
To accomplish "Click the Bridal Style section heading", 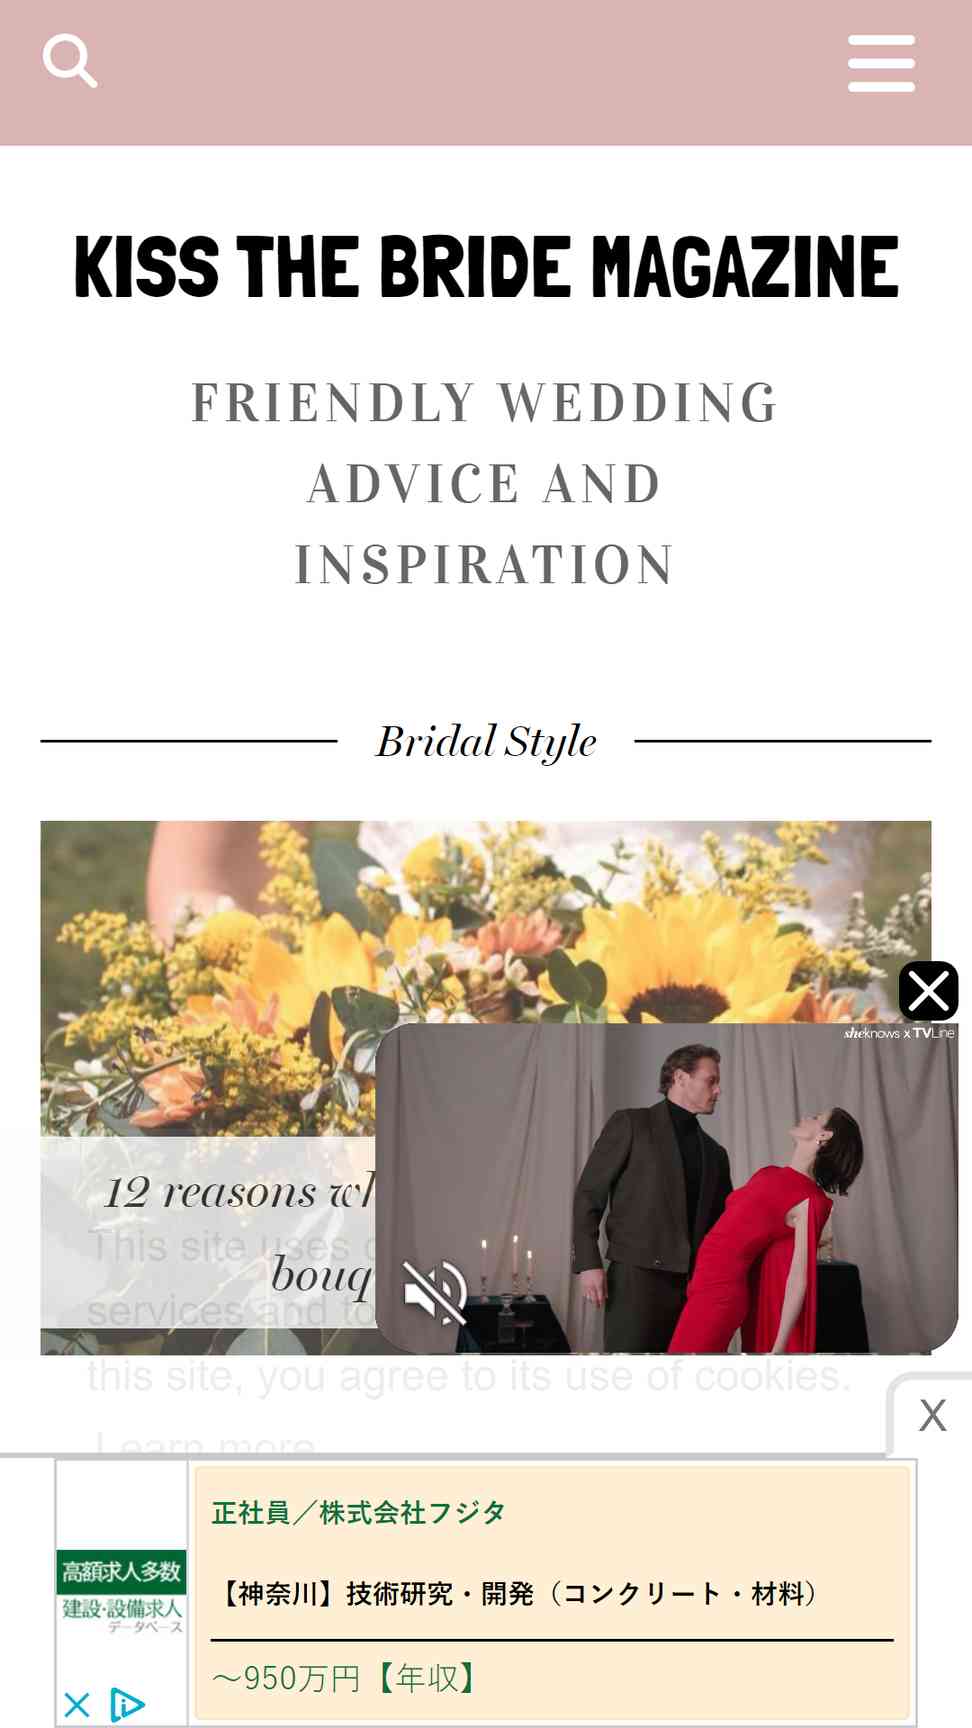I will coord(486,742).
